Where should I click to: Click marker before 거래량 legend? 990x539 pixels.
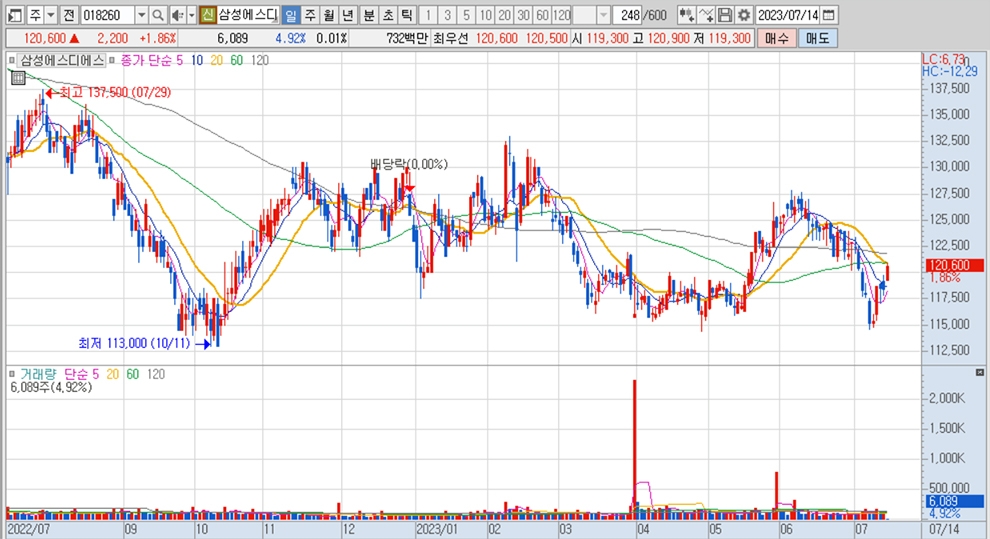coord(12,374)
